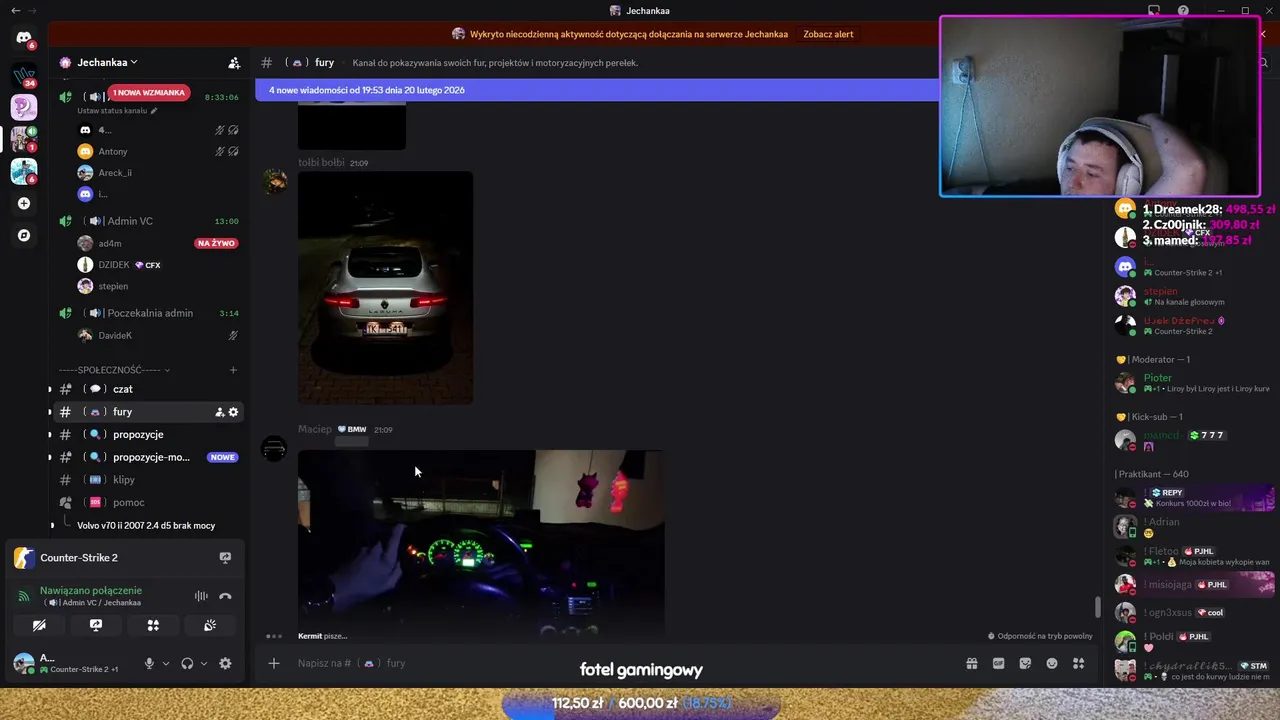
Task: Open thread 'Volvo v70 ii 2007 2.4 d5 brak mocy'
Action: (x=146, y=525)
